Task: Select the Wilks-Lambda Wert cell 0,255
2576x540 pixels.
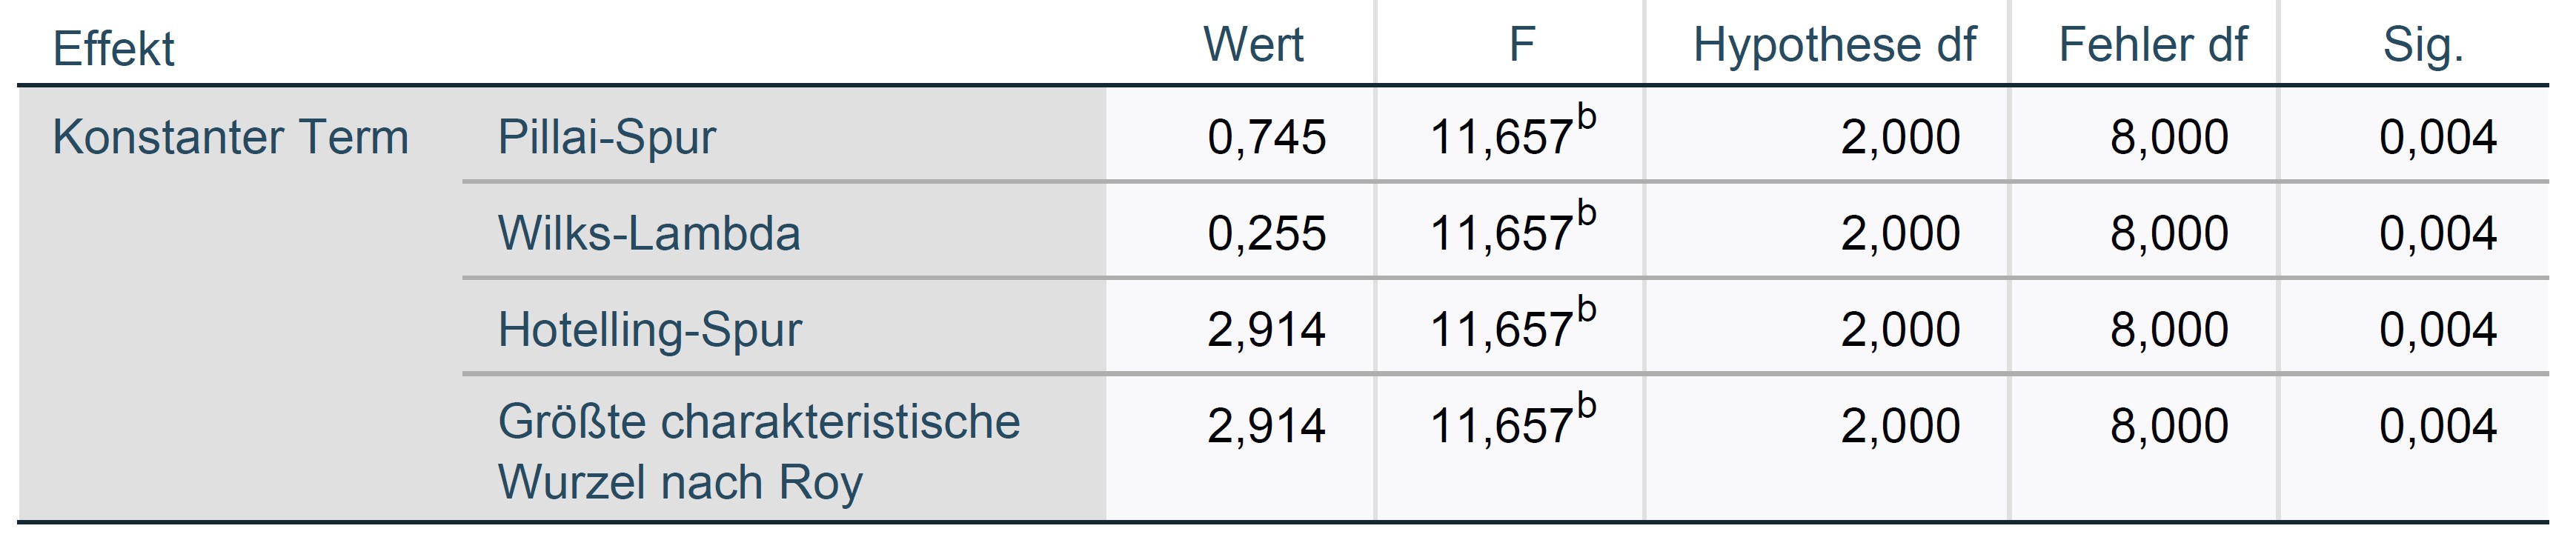Action: [x=1266, y=233]
